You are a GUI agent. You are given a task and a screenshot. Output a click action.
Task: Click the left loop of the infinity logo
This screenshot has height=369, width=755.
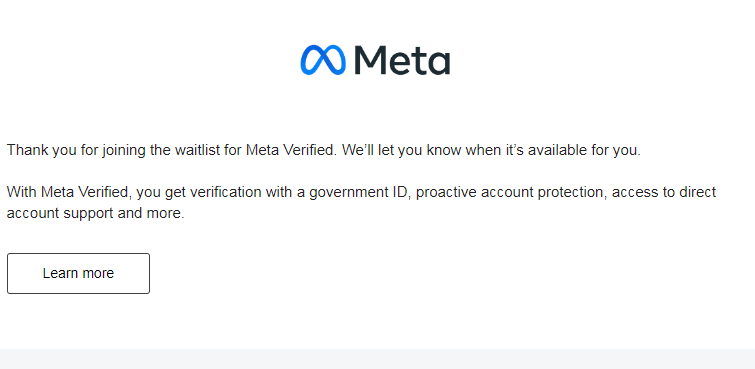click(312, 60)
